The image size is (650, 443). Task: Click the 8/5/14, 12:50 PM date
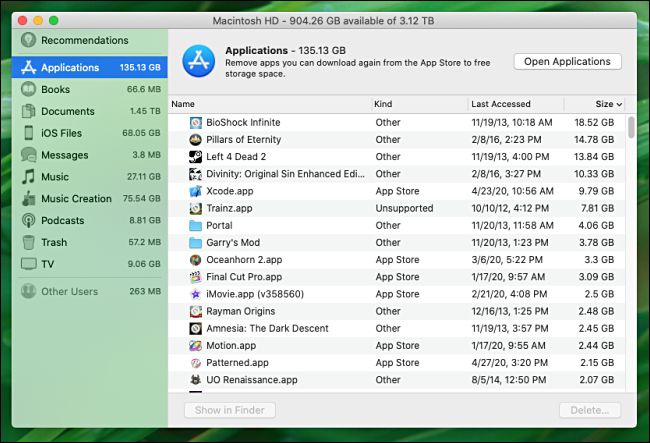[509, 380]
